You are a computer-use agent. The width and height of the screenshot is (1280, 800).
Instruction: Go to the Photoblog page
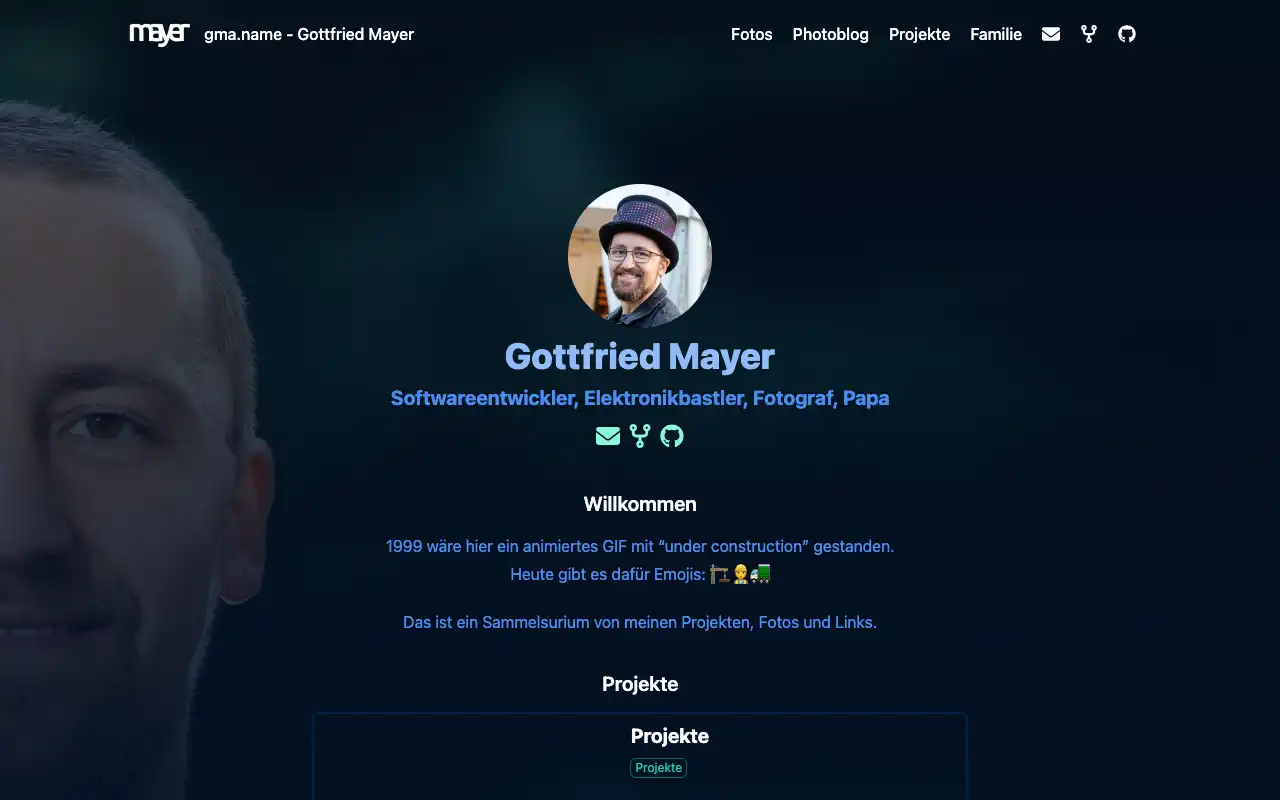coord(831,34)
